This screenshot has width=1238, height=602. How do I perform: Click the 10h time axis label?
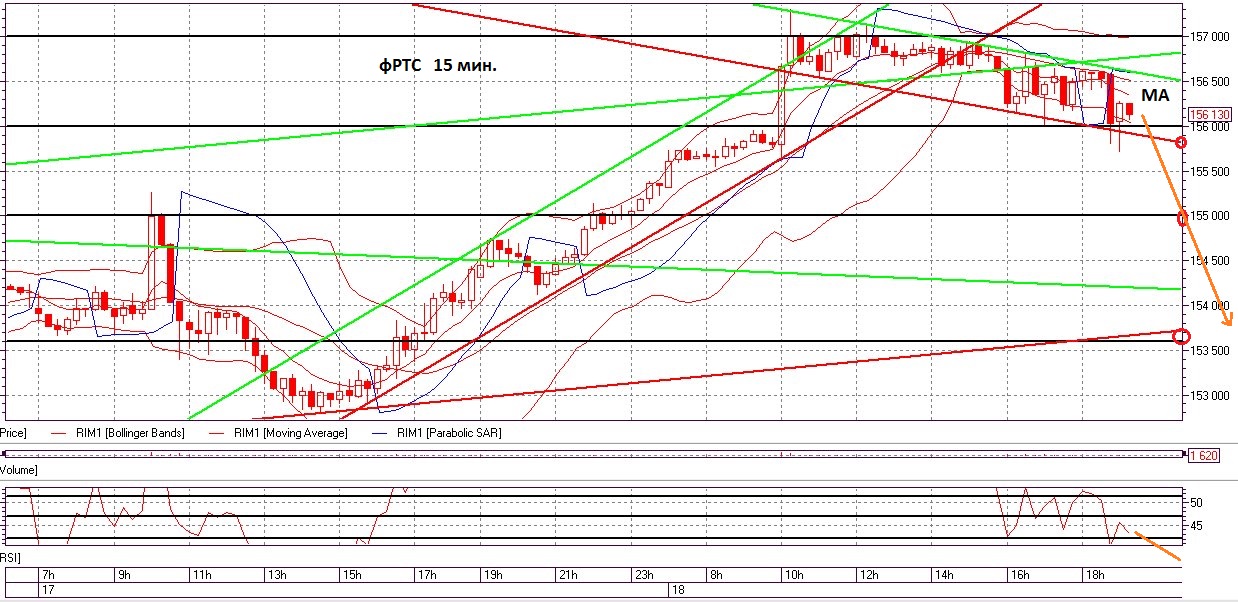[793, 576]
